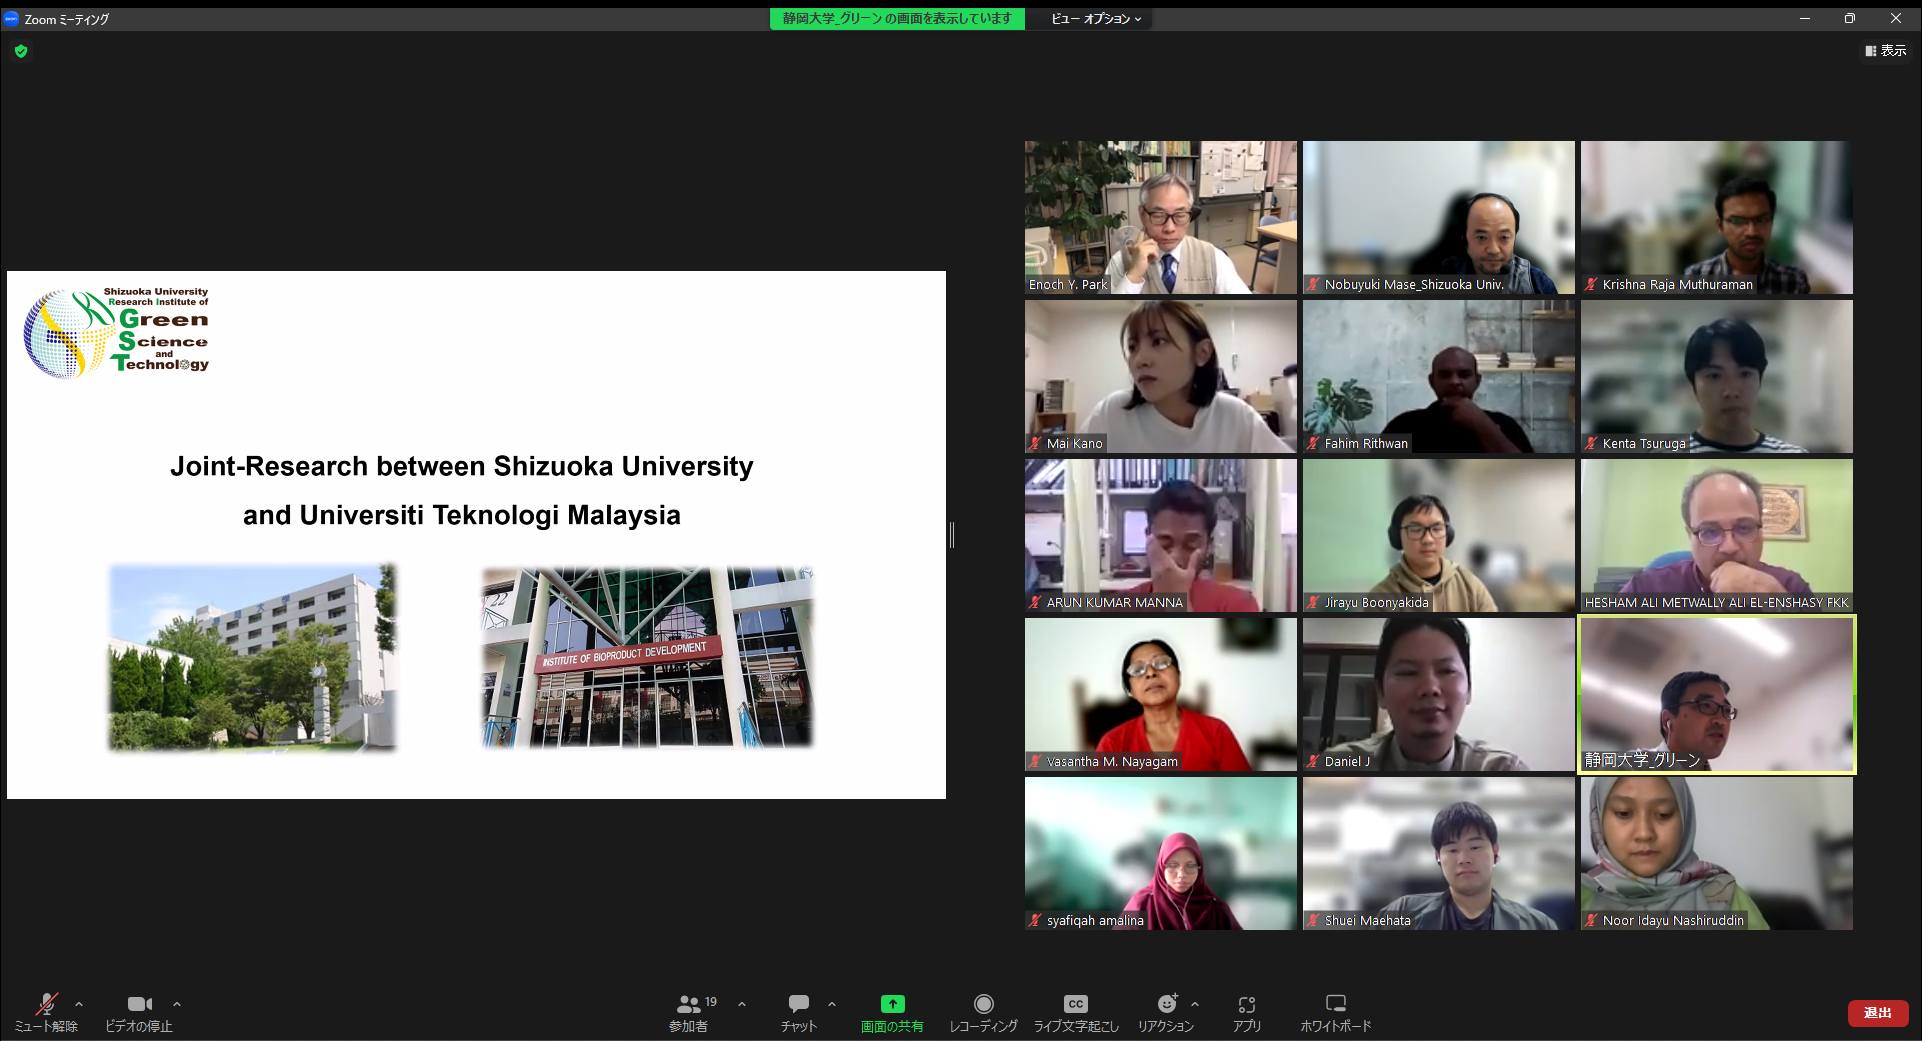The width and height of the screenshot is (1922, 1041).
Task: Select Jirayu Boonyakida video tile
Action: pos(1438,535)
